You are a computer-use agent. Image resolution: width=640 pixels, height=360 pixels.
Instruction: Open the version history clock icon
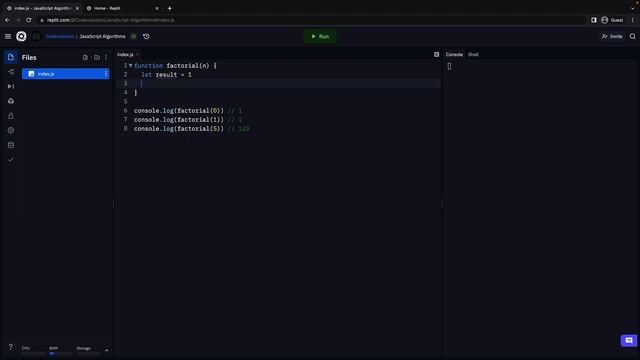[146, 36]
